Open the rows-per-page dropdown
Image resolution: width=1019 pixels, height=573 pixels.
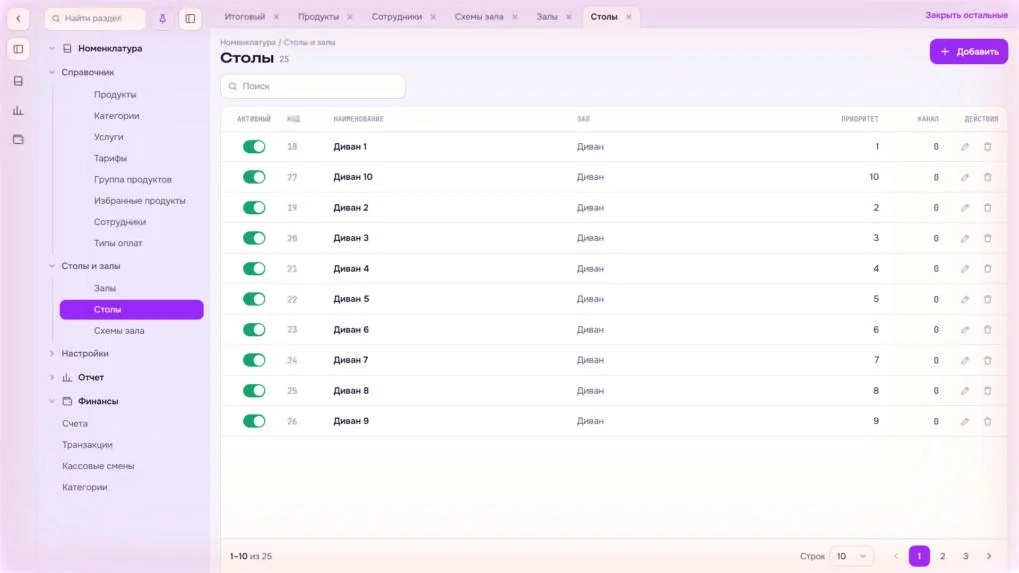point(851,557)
